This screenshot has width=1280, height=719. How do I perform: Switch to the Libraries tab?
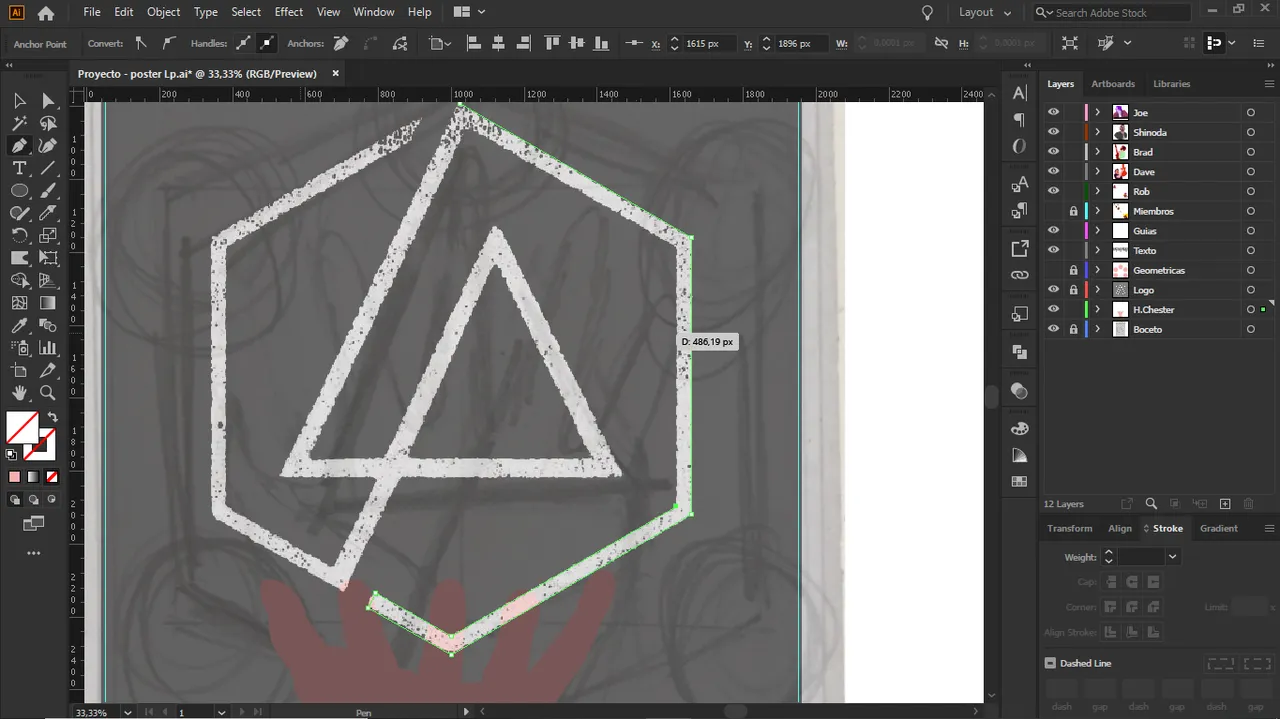click(x=1172, y=84)
